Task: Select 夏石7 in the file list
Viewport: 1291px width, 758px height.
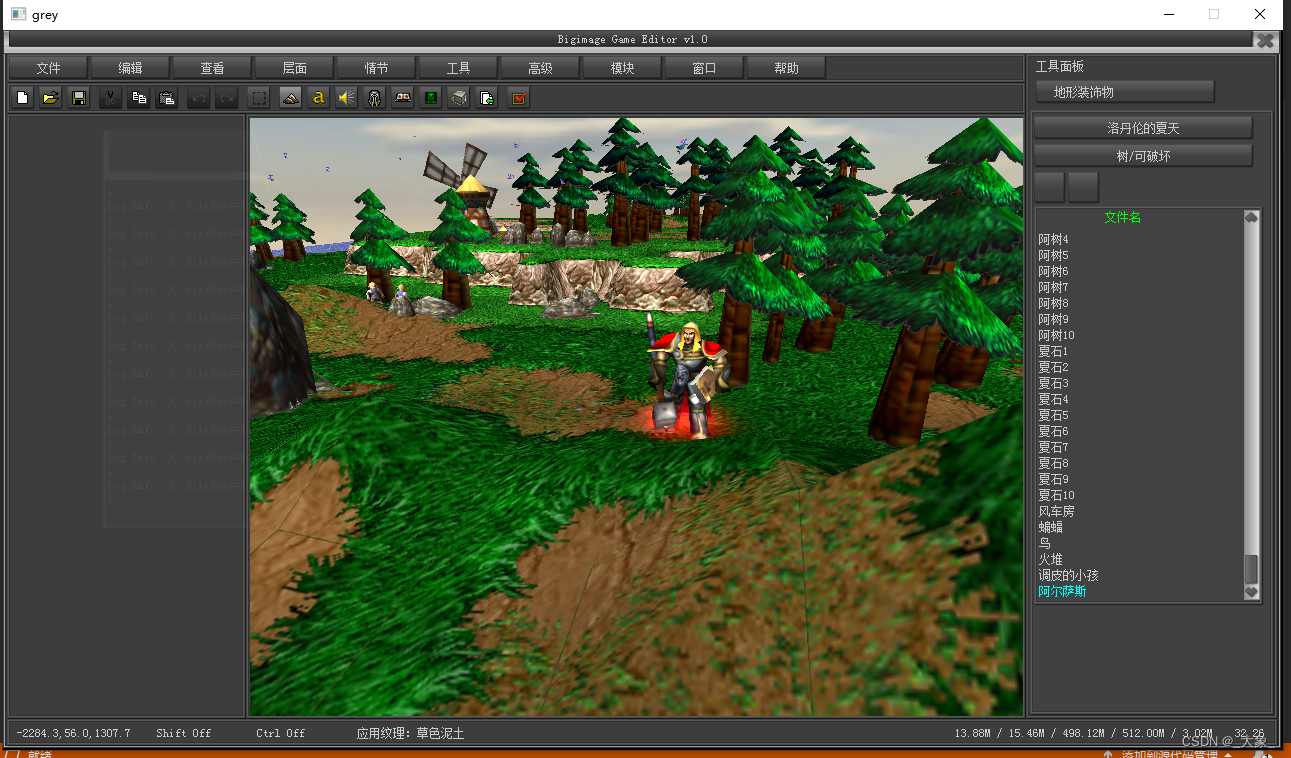Action: tap(1054, 447)
